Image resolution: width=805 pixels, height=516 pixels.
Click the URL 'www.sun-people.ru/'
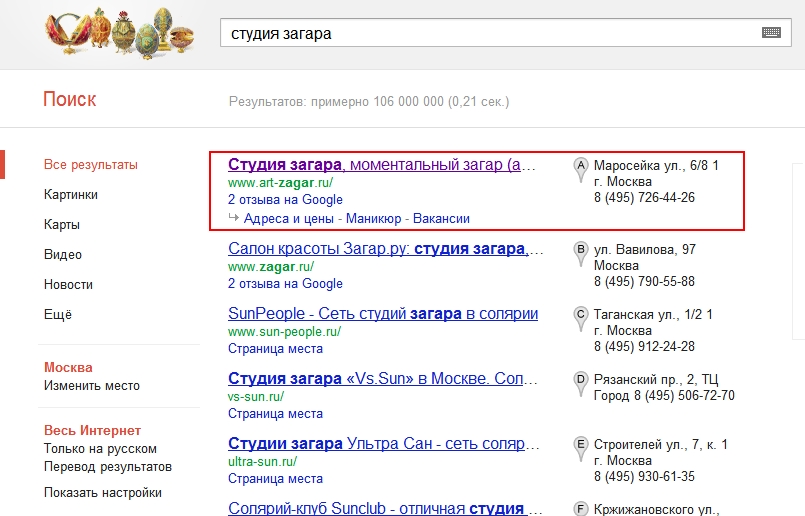284,332
